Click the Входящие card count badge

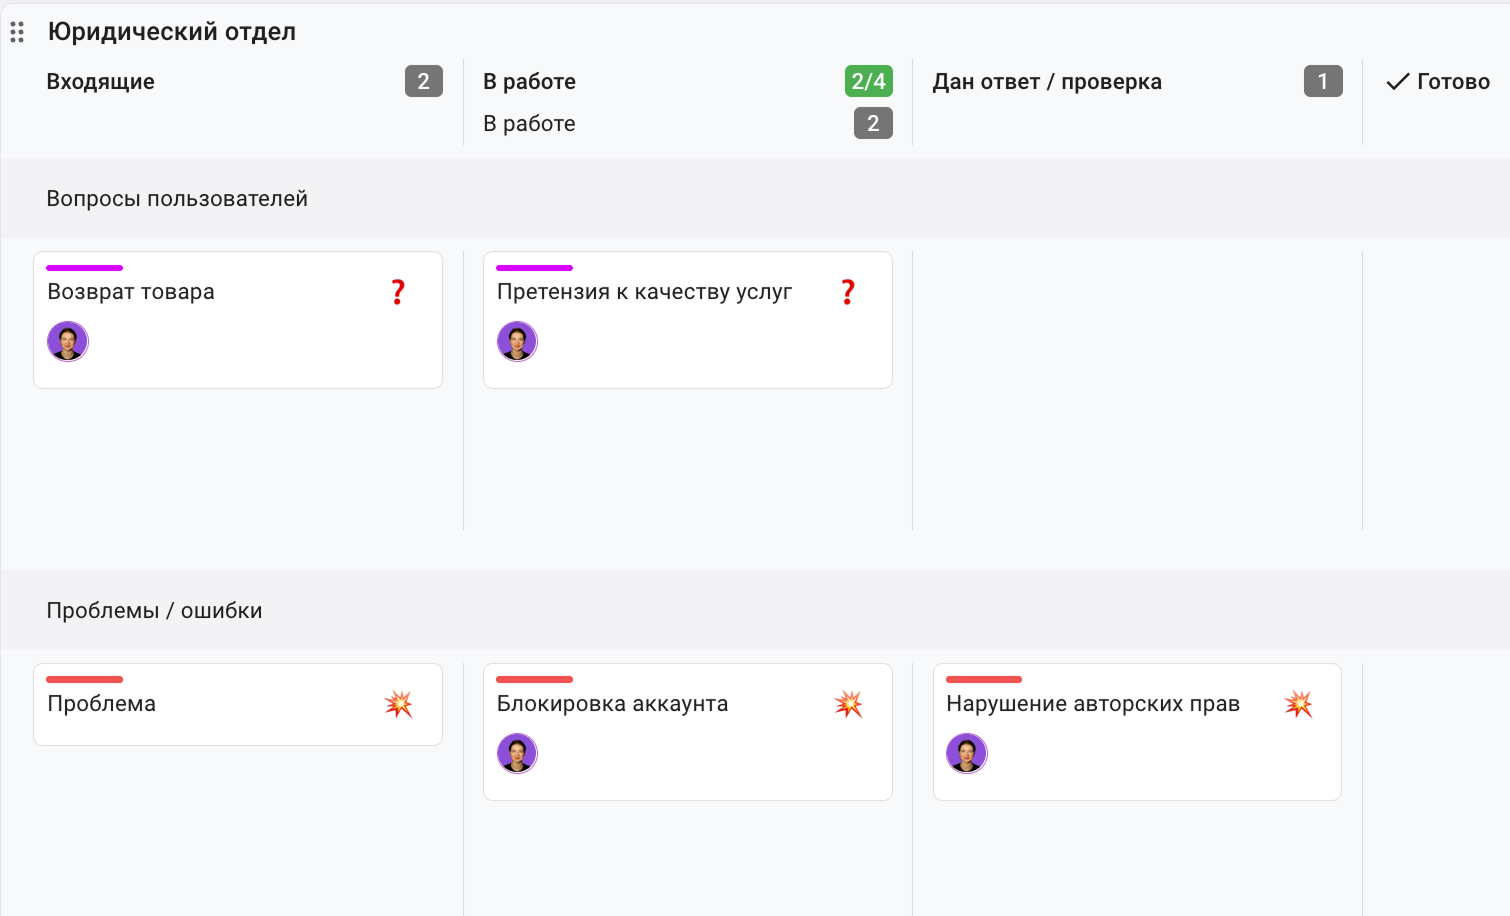pyautogui.click(x=423, y=82)
